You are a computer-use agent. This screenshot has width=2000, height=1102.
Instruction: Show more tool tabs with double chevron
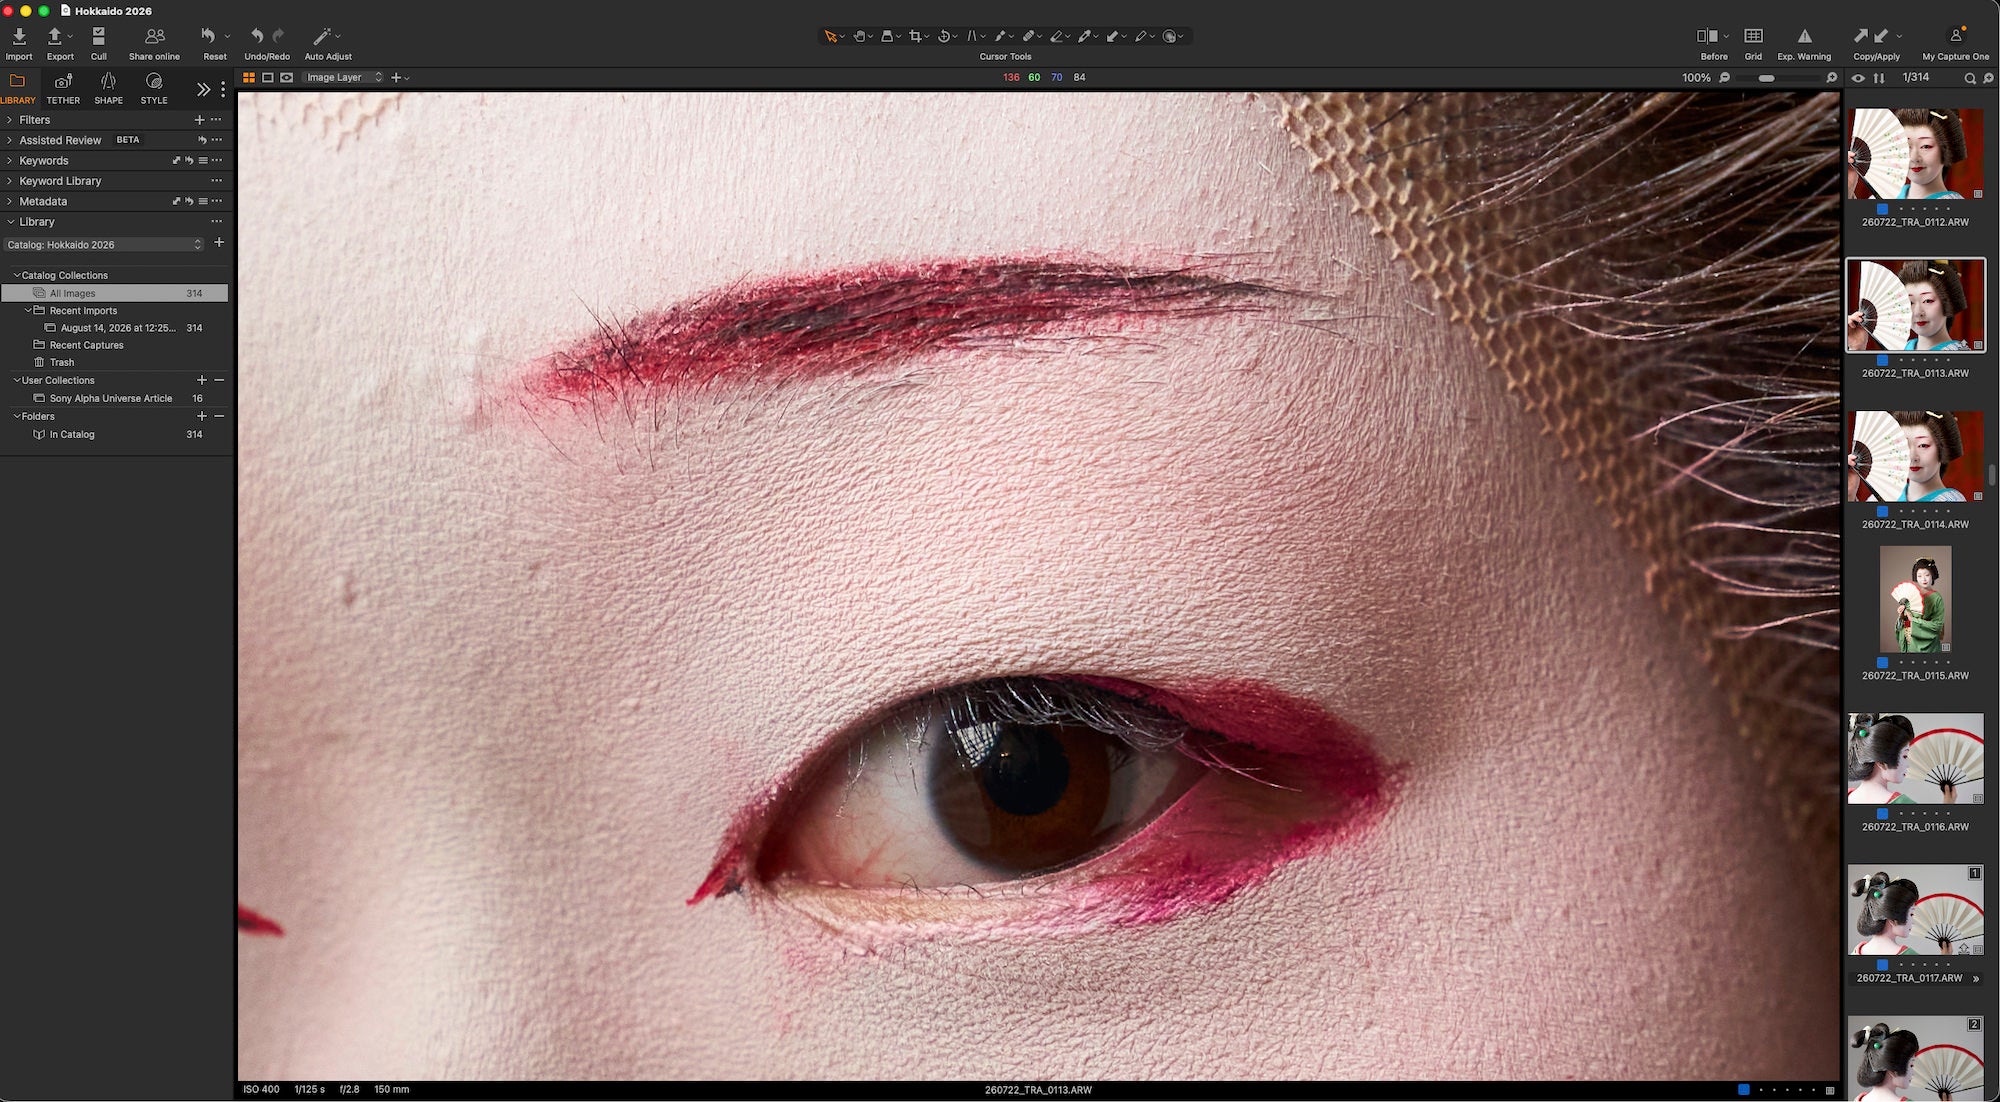pyautogui.click(x=203, y=89)
